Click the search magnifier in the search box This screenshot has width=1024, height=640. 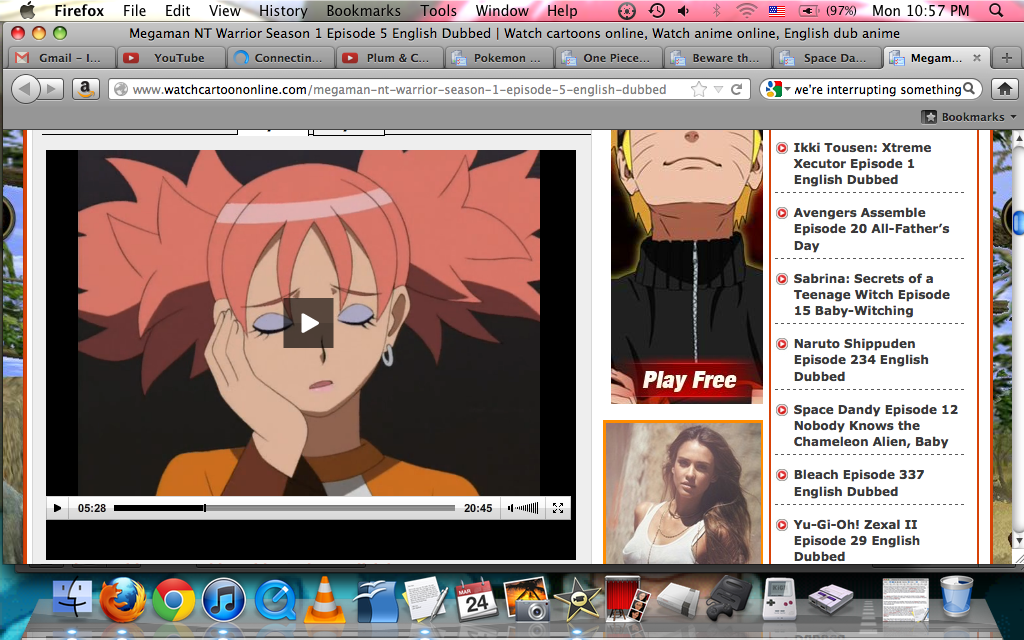969,89
